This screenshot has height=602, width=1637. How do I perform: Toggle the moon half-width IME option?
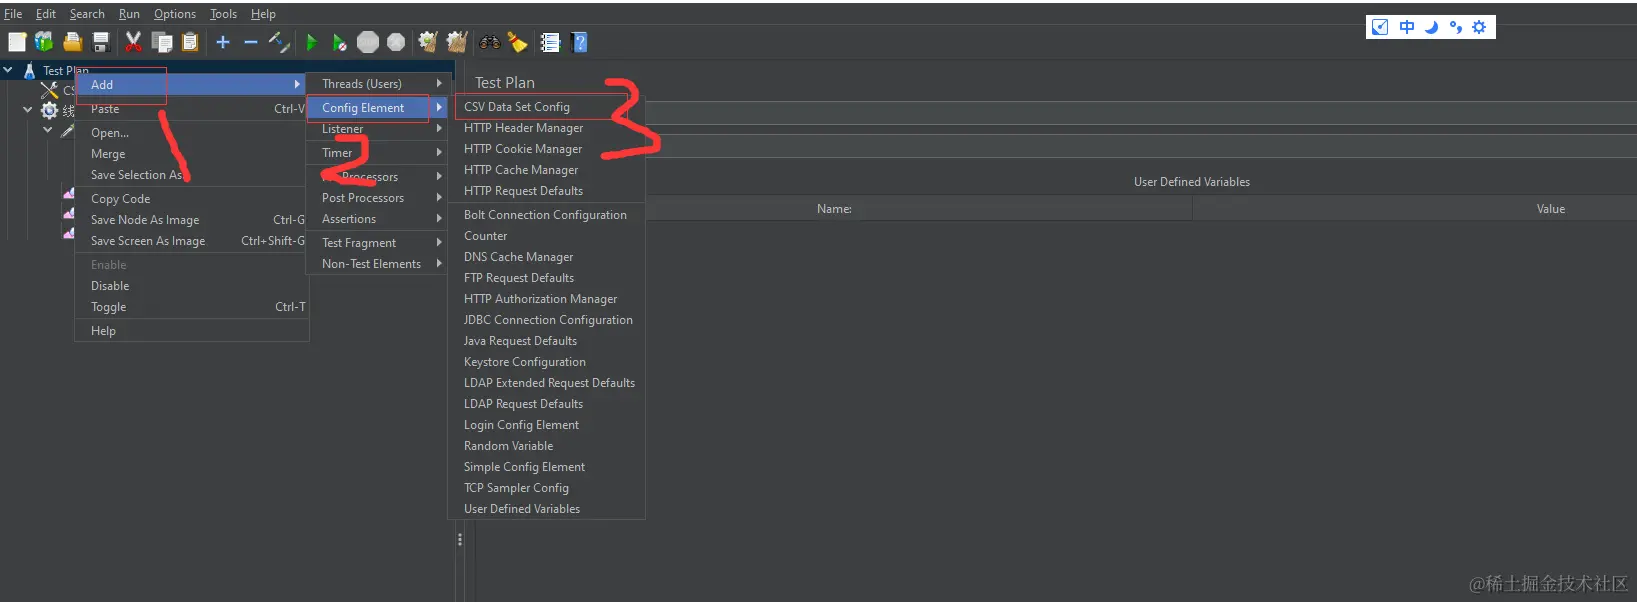coord(1431,27)
